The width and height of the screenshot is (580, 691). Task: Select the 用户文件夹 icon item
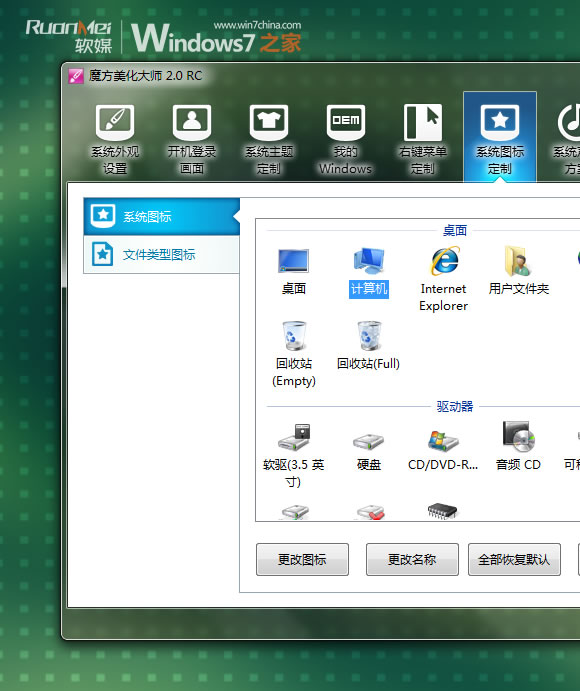click(519, 271)
